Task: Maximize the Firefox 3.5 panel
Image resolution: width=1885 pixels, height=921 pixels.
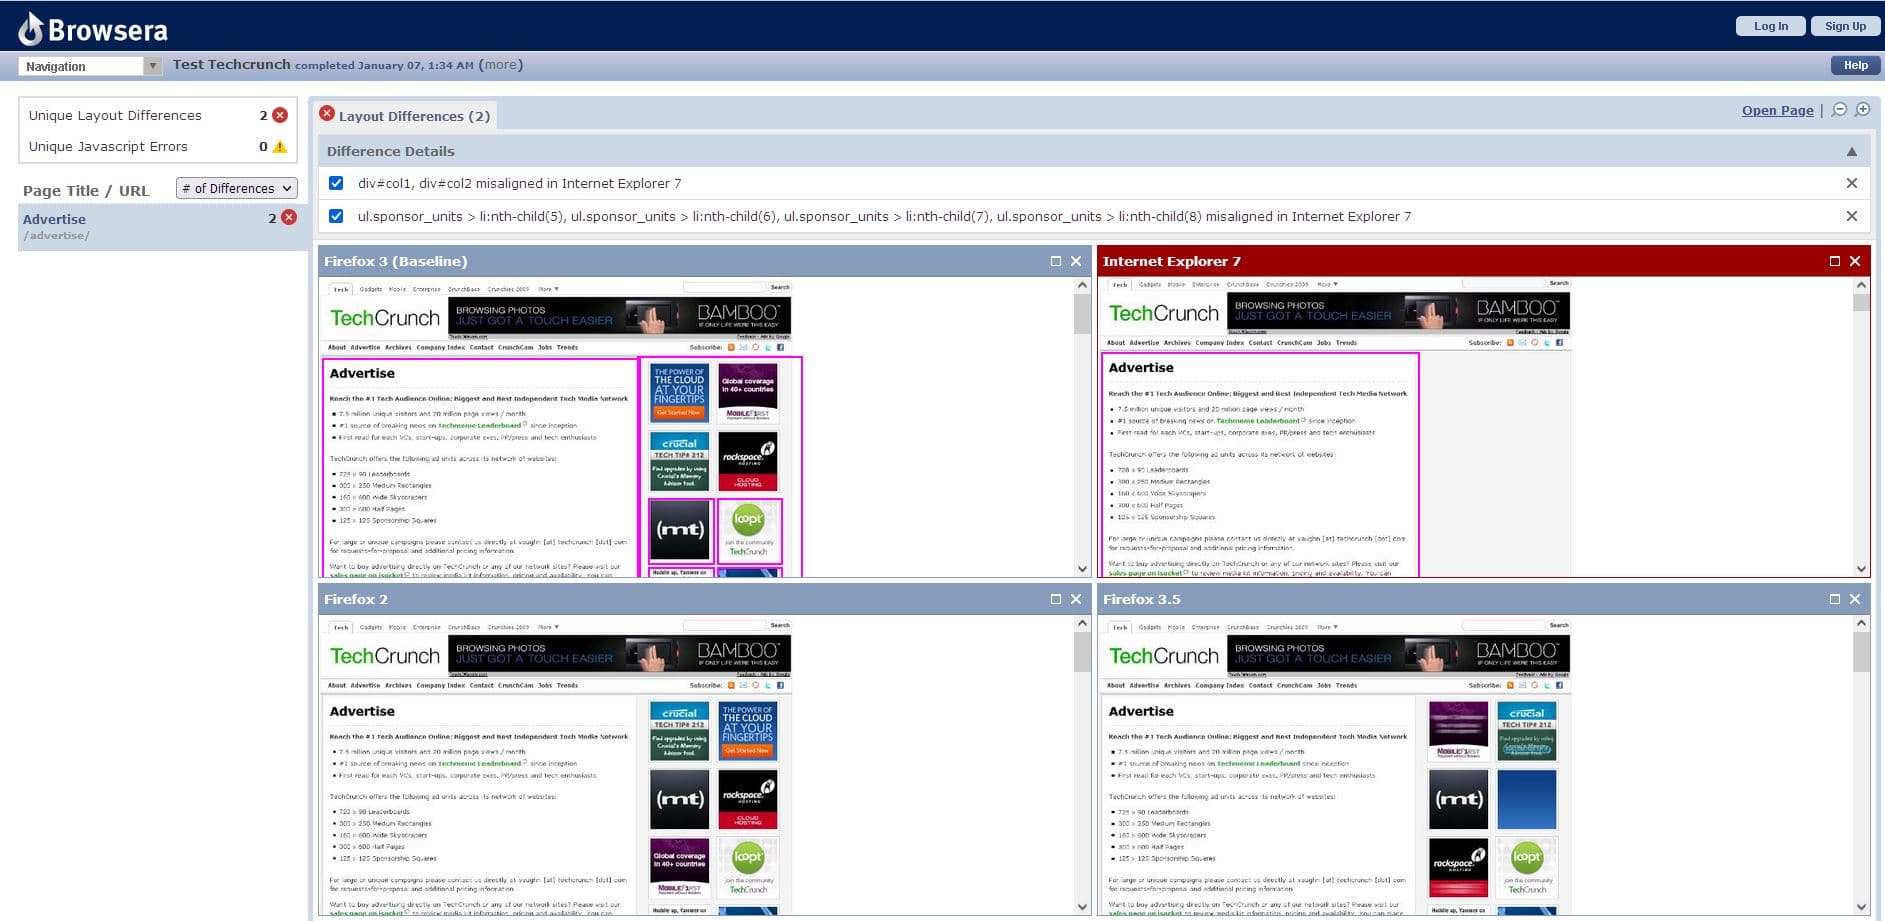Action: (1834, 599)
